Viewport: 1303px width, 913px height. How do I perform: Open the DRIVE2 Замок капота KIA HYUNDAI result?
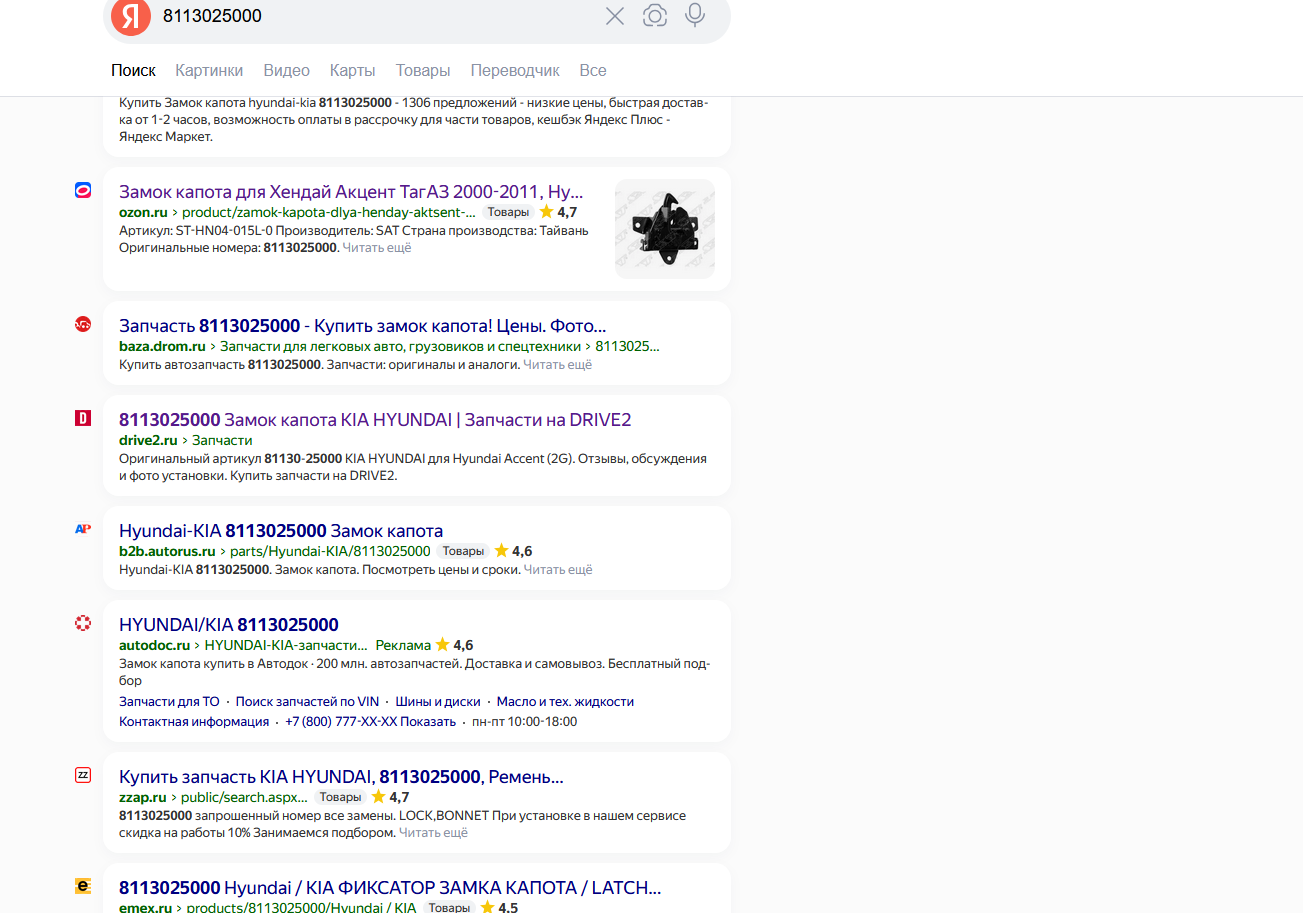(x=375, y=419)
